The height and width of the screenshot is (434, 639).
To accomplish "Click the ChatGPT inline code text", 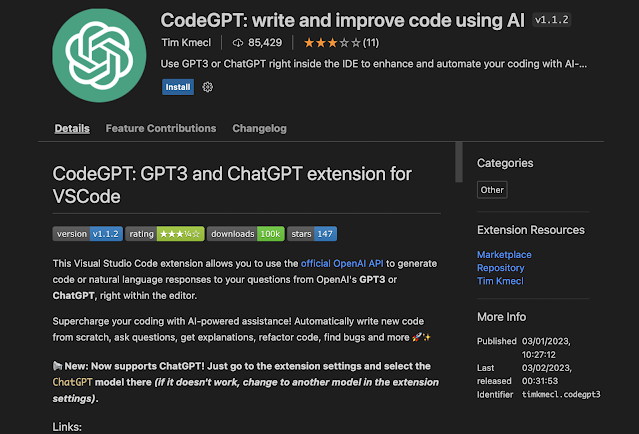I will pyautogui.click(x=73, y=382).
